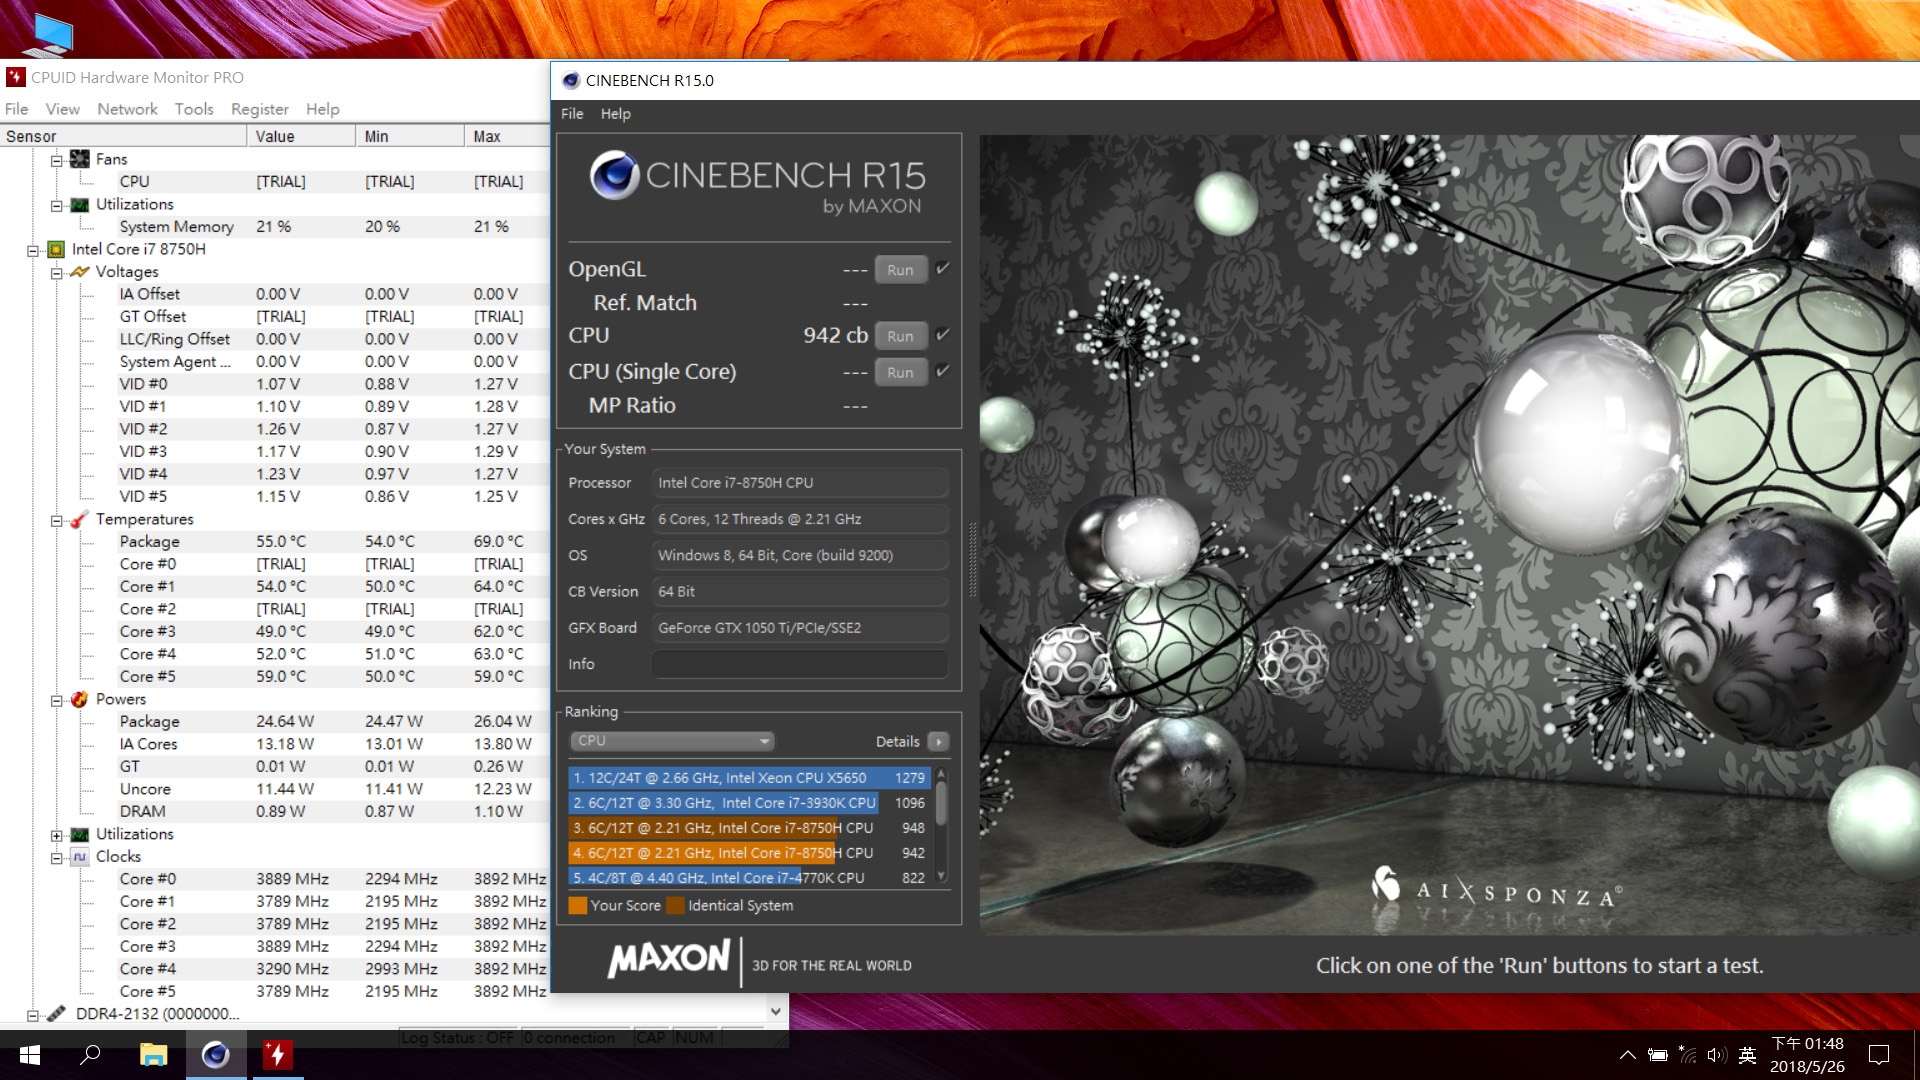Click the Intel Core i7 8750H processor icon
Image resolution: width=1920 pixels, height=1080 pixels.
point(56,249)
